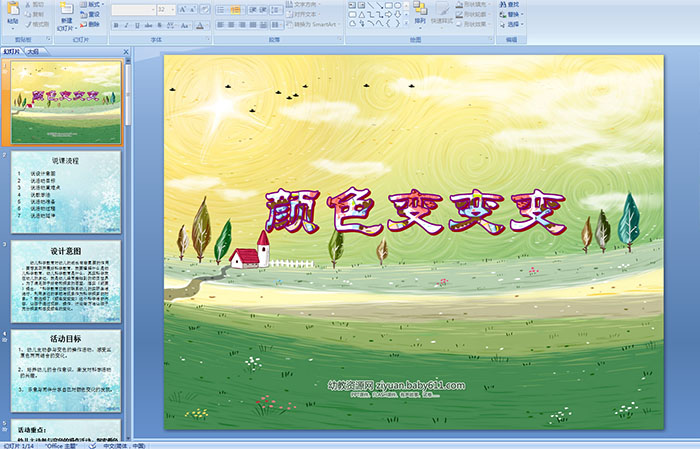Select the left brace shape in the gallery
This screenshot has width=700, height=449.
coord(388,23)
